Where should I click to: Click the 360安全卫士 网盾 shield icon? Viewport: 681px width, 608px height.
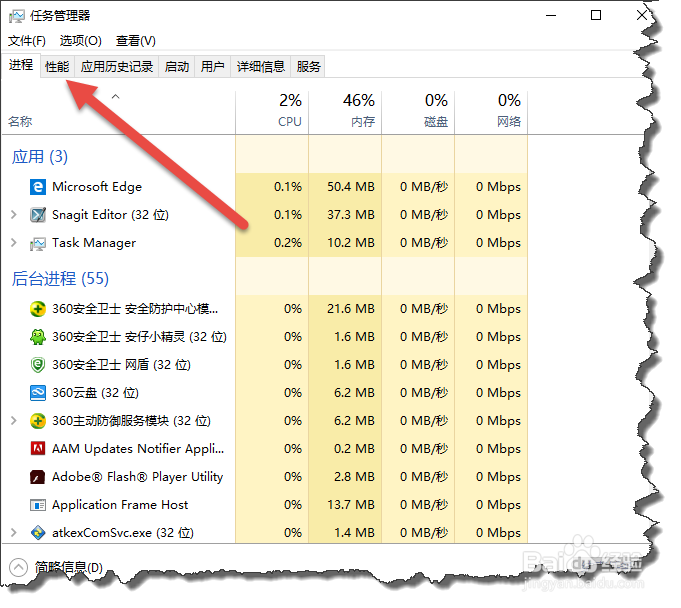pos(38,365)
